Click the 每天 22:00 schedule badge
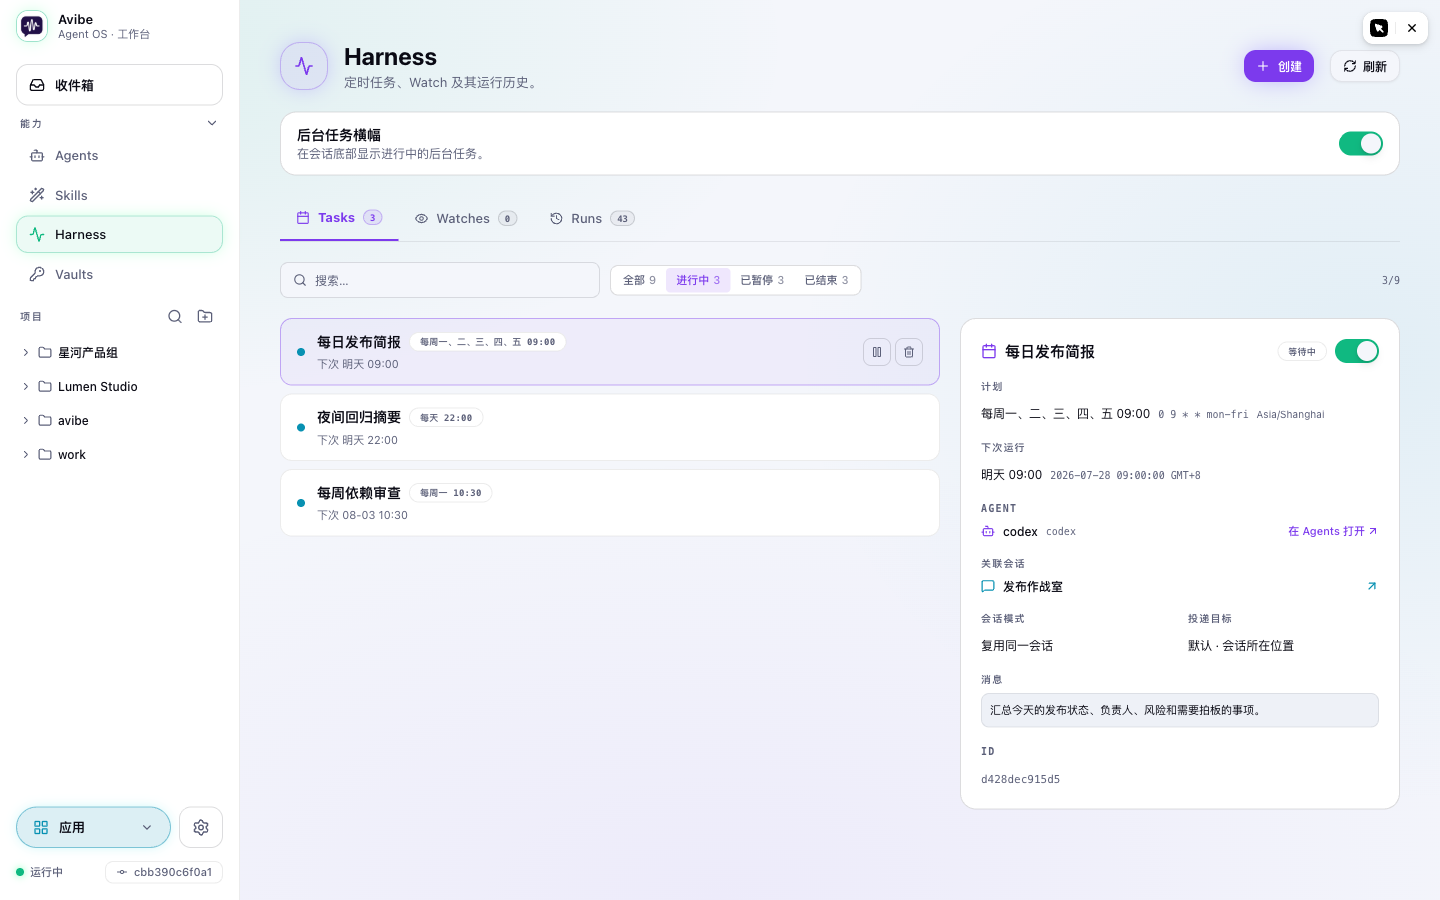This screenshot has width=1440, height=900. [x=446, y=418]
